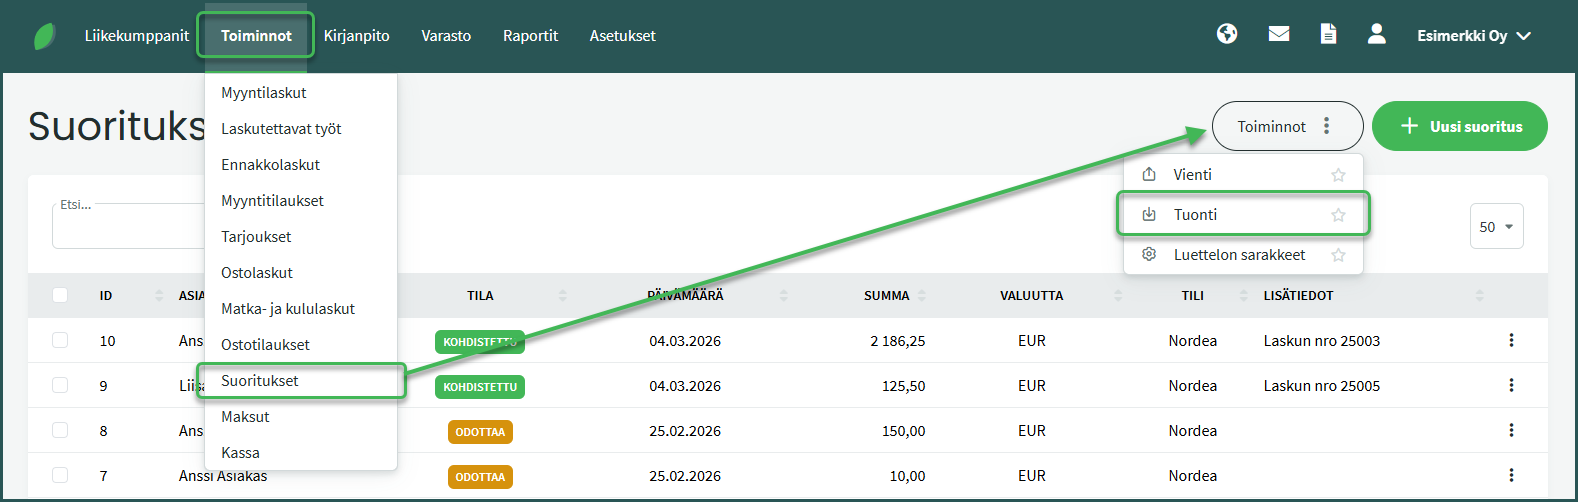Screen dimensions: 1578x502
Task: Click the Uusi suoritus button
Action: pyautogui.click(x=1459, y=126)
